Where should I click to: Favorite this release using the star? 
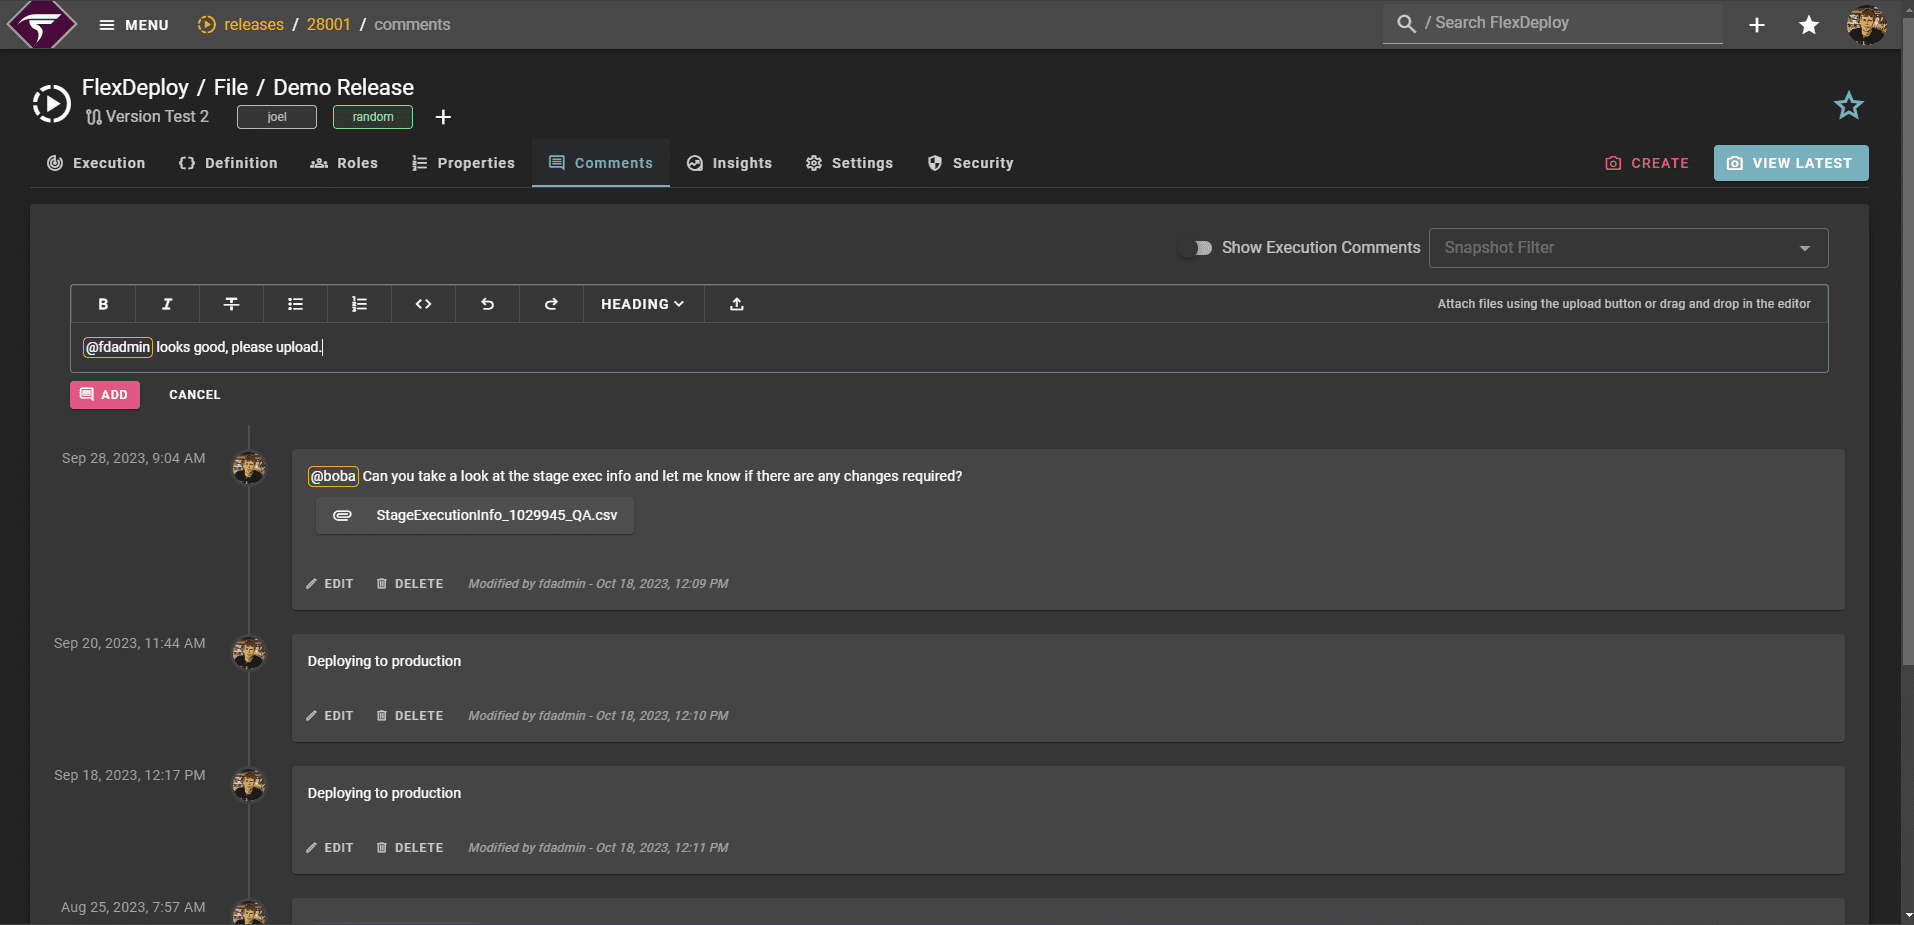point(1848,105)
